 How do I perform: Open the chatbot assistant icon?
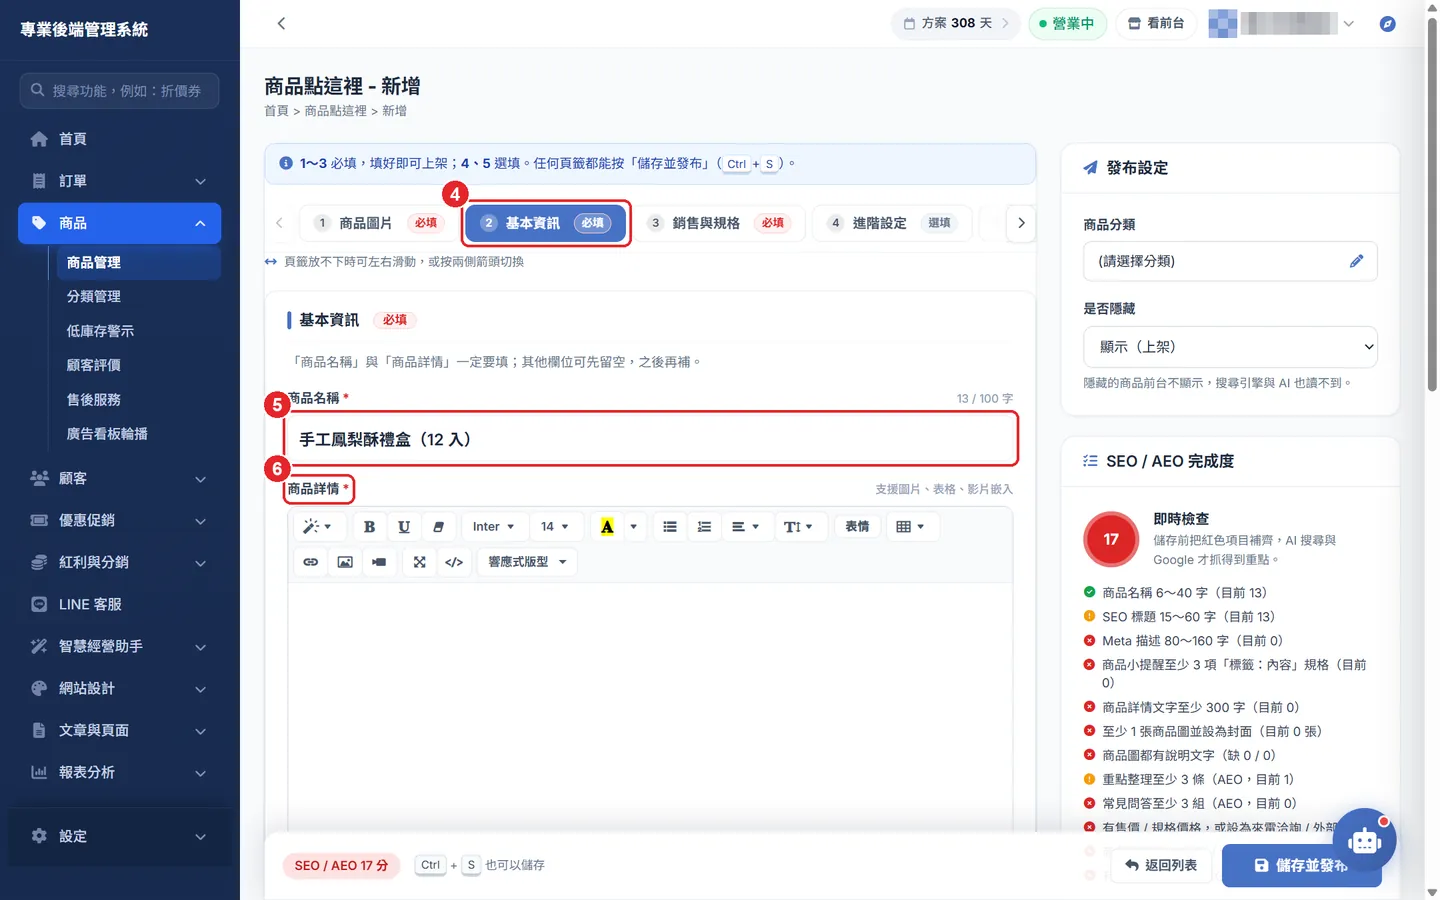click(1364, 840)
